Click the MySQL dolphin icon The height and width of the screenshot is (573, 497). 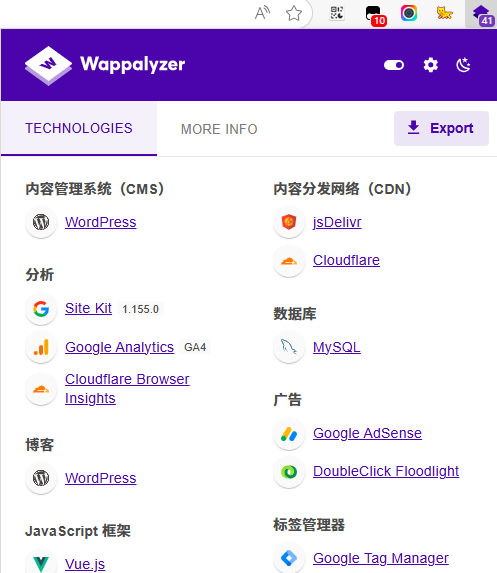(289, 347)
